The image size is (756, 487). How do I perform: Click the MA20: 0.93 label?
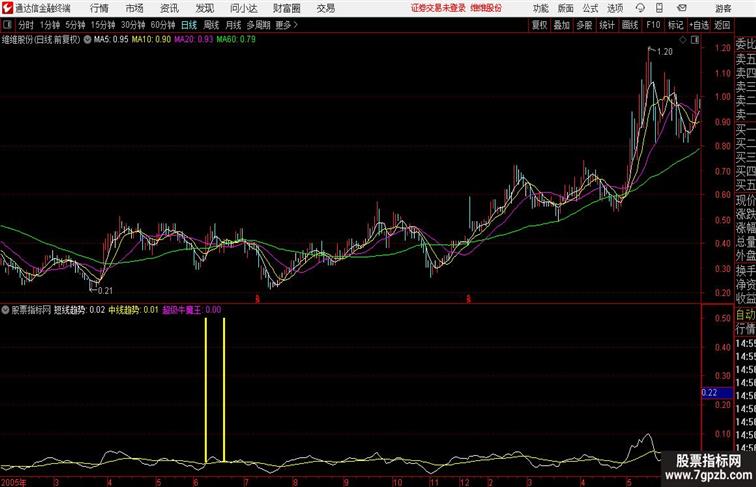point(194,40)
